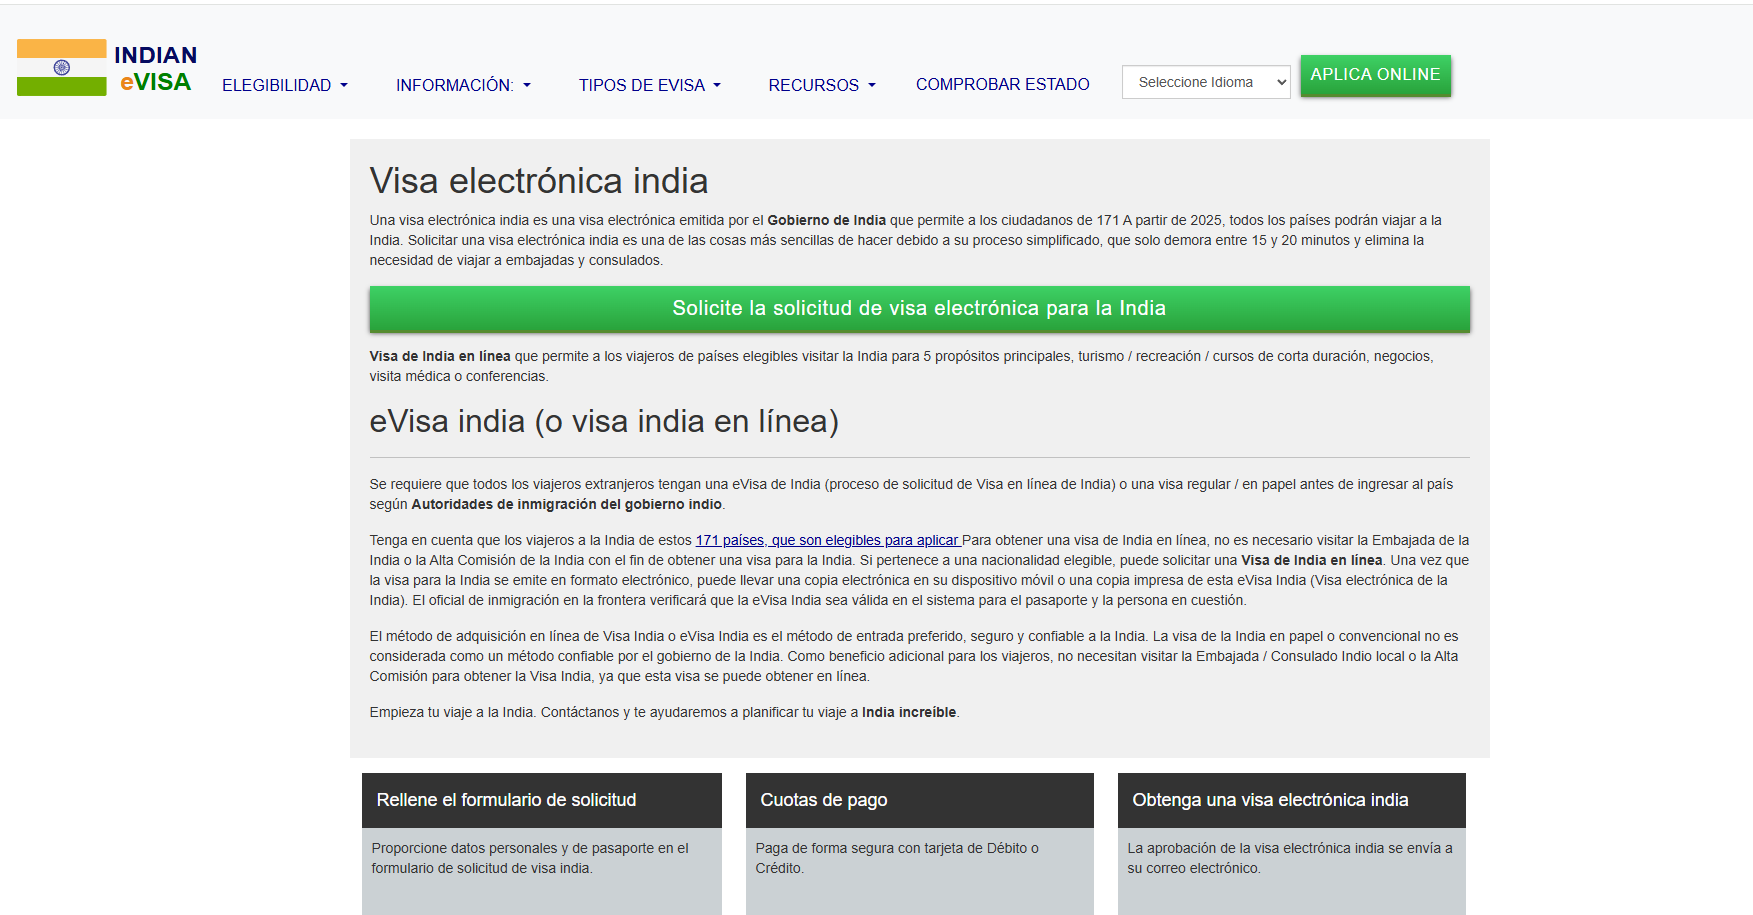Click the ELEGIBILIDAD dropdown caret arrow

(344, 86)
